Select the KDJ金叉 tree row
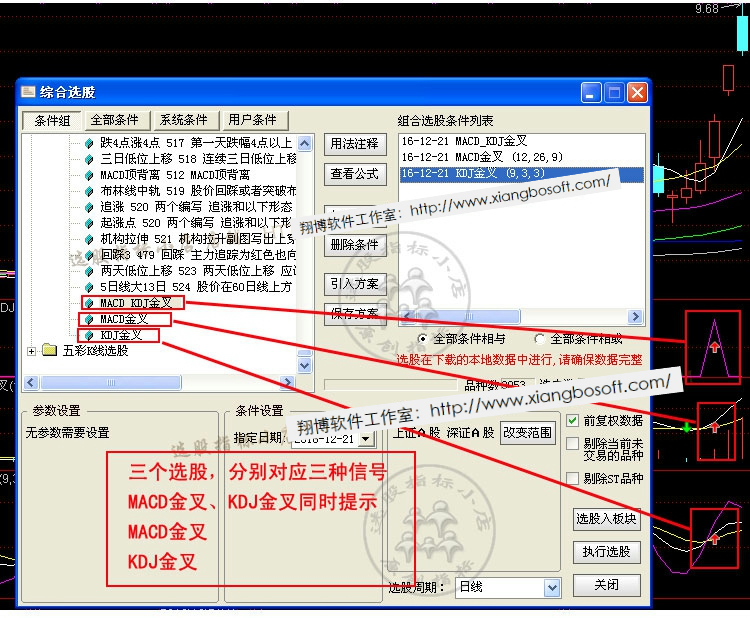 click(x=121, y=335)
